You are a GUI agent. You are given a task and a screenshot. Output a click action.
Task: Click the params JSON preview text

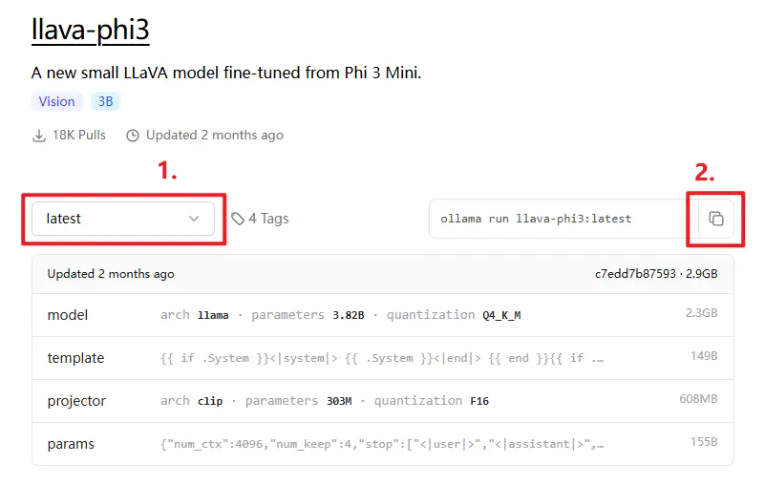coord(382,444)
